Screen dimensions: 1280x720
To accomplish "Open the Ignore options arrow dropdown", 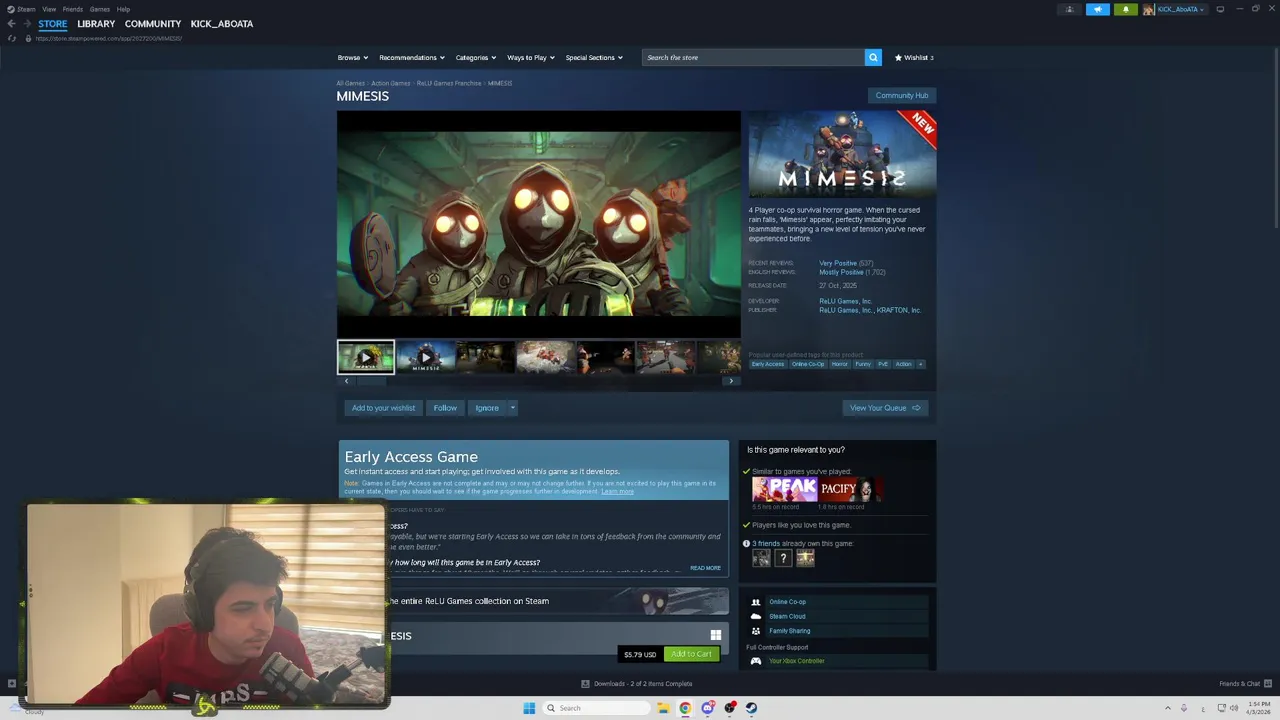I will click(512, 408).
